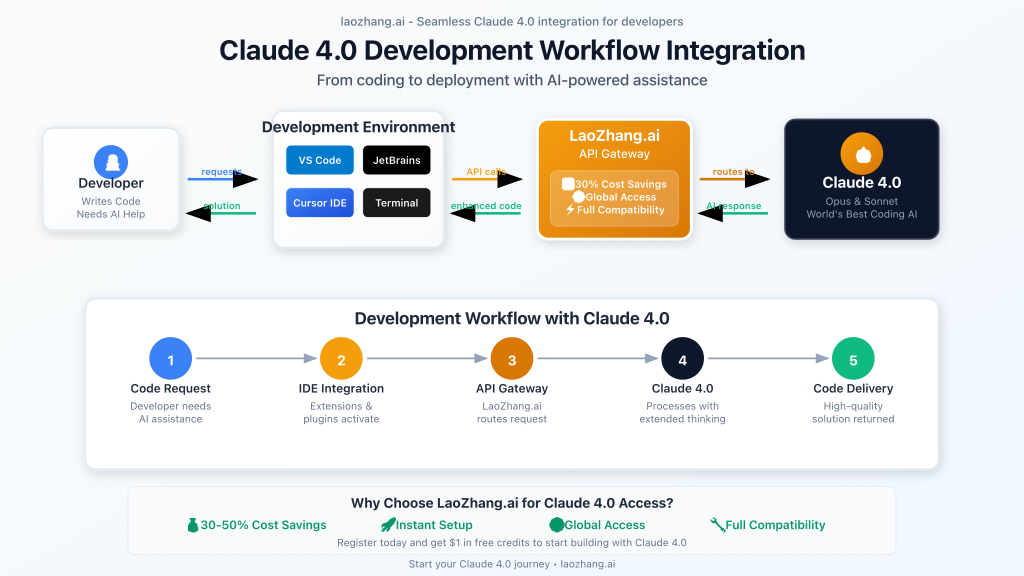Click the 'IDE Integration' step label
This screenshot has width=1024, height=576.
click(341, 389)
